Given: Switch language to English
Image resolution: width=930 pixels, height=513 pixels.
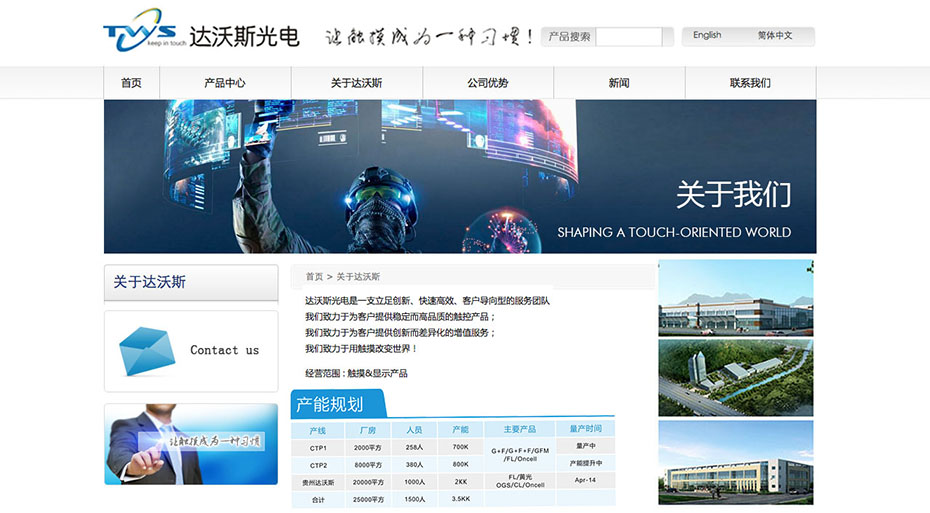Looking at the screenshot, I should pyautogui.click(x=707, y=35).
